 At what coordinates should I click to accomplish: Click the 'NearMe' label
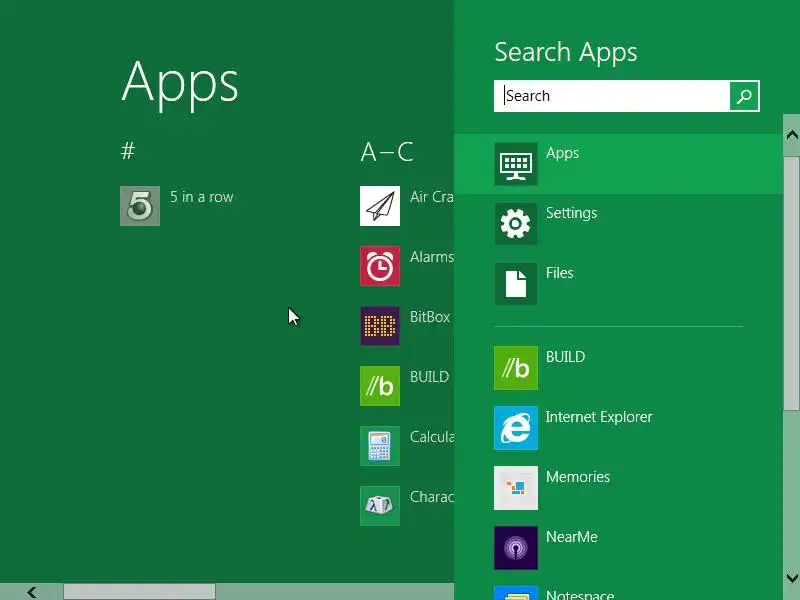[x=572, y=537]
